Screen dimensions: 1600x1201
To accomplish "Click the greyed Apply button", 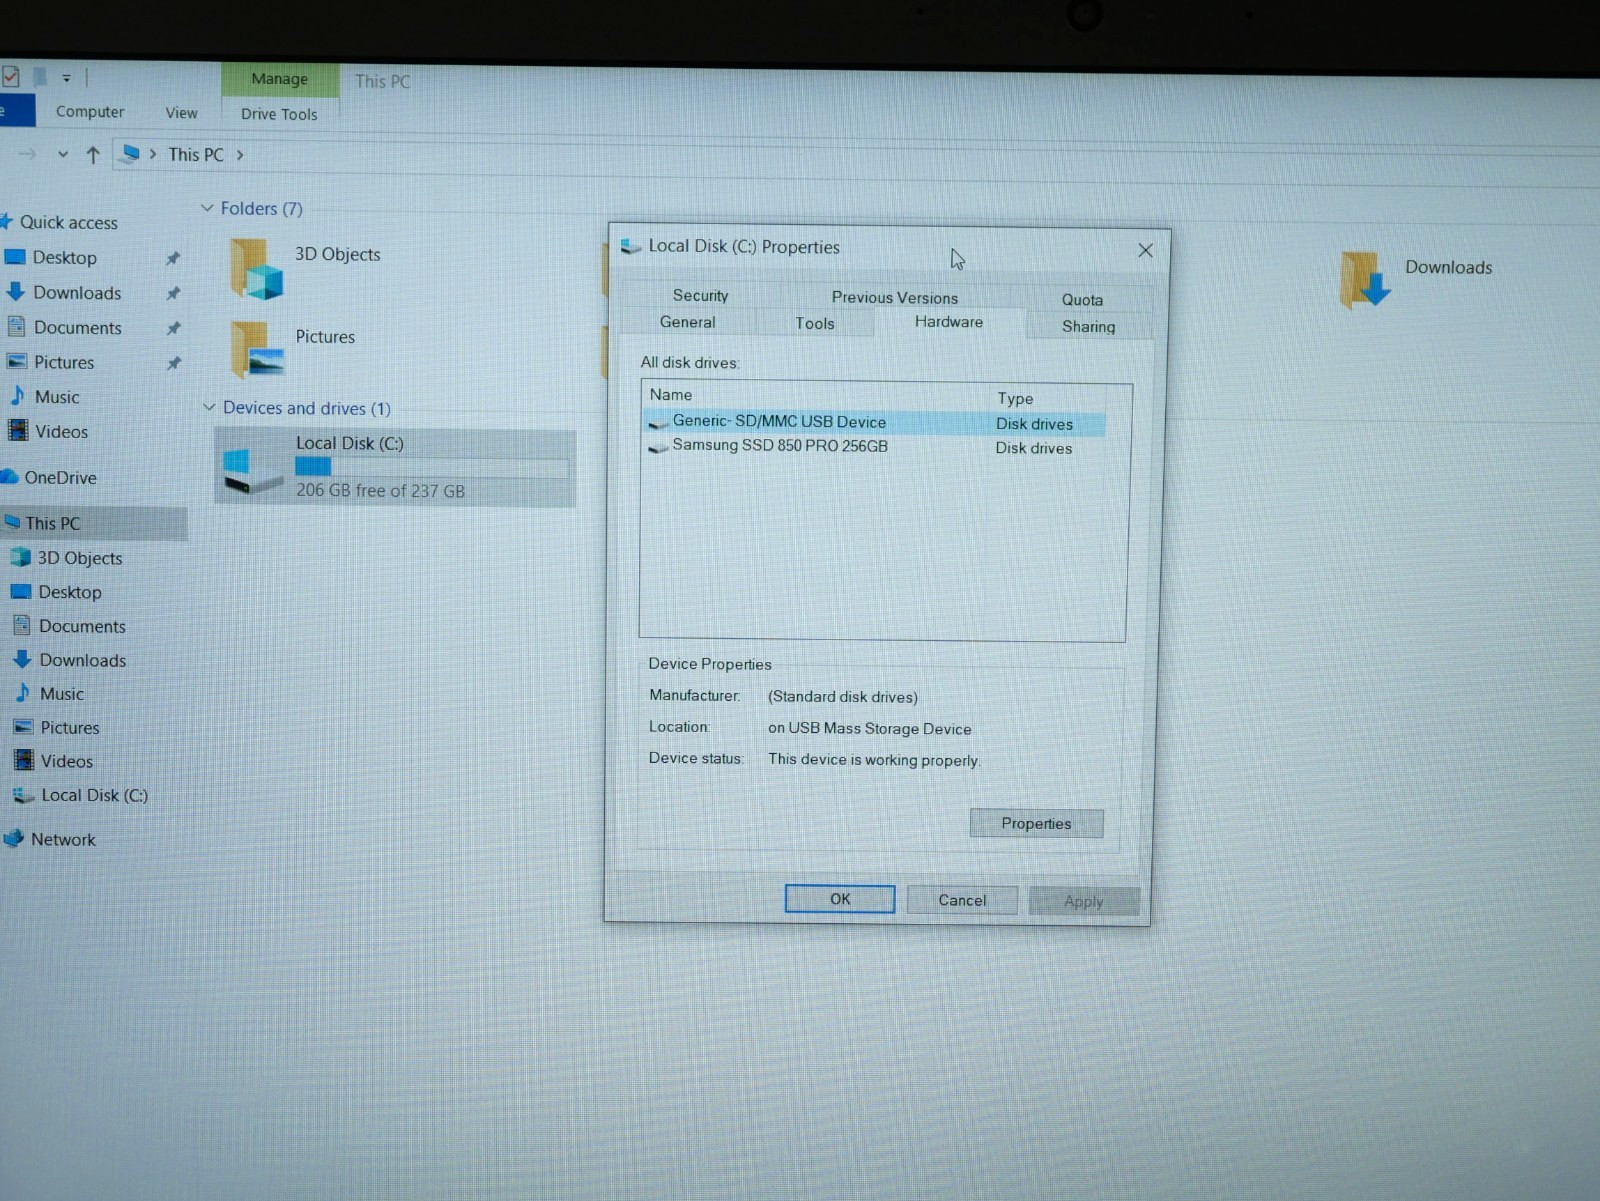I will click(x=1083, y=901).
